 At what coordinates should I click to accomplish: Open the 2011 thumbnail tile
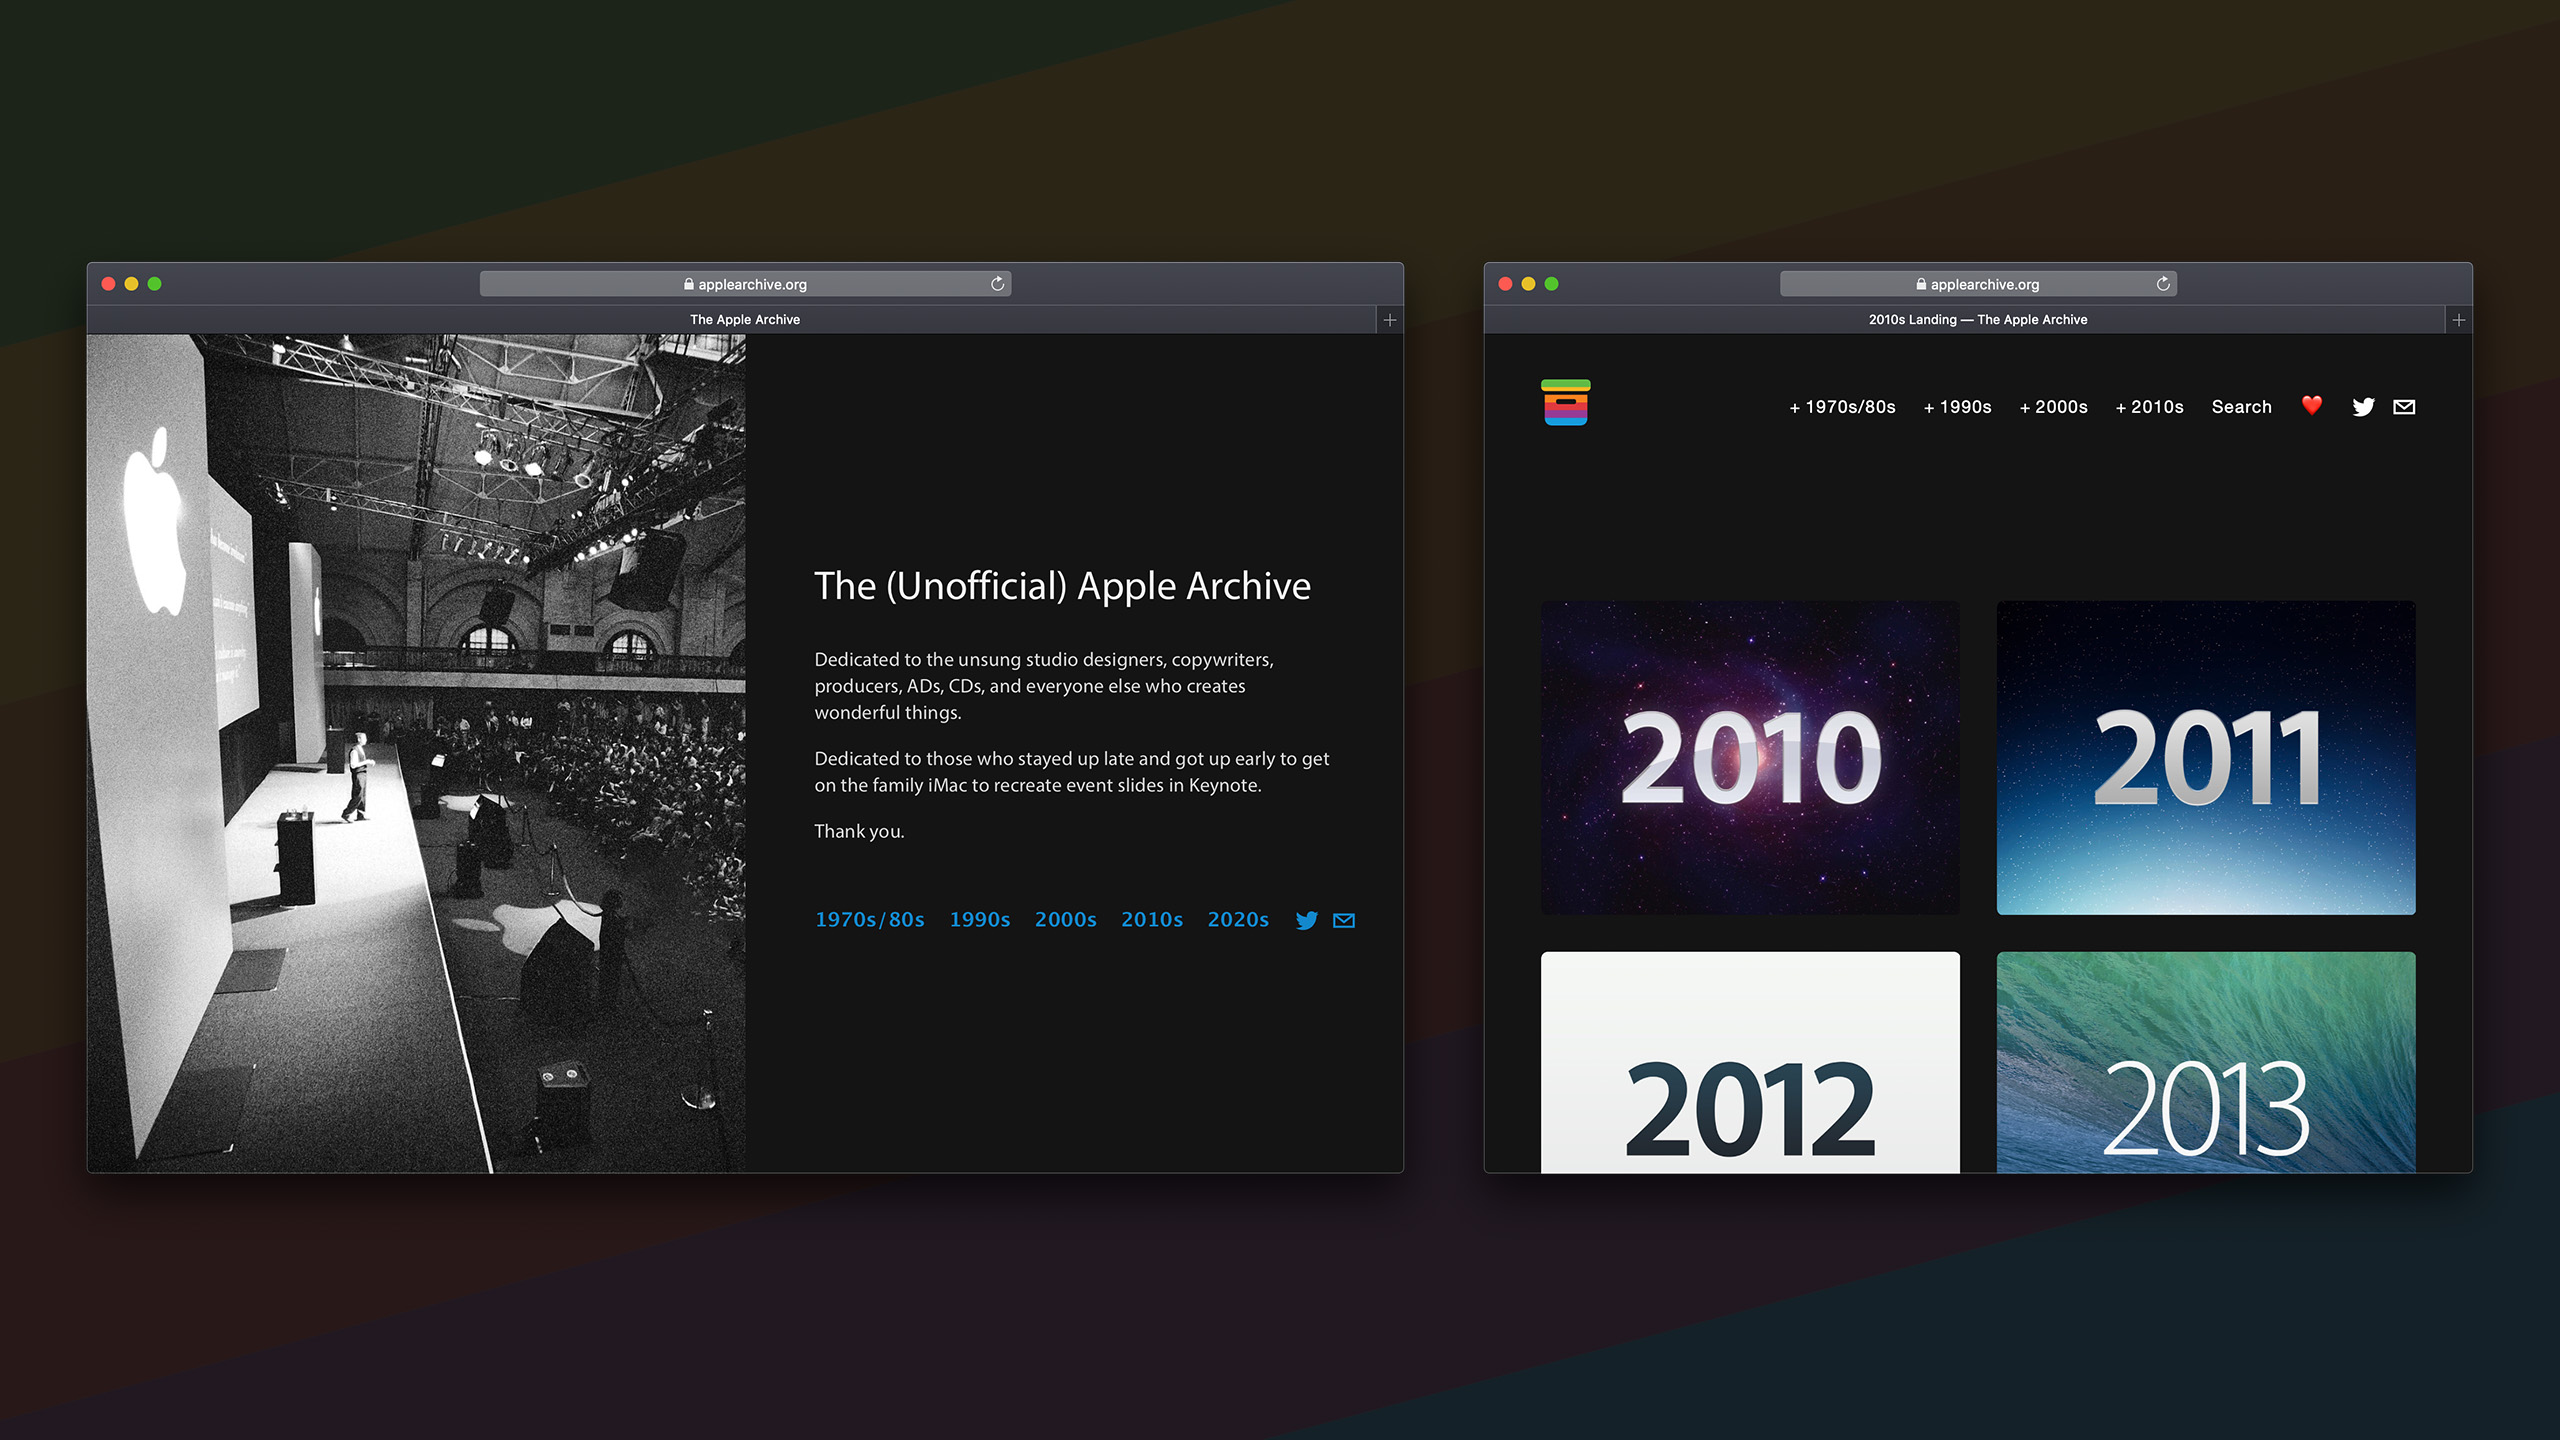2205,757
